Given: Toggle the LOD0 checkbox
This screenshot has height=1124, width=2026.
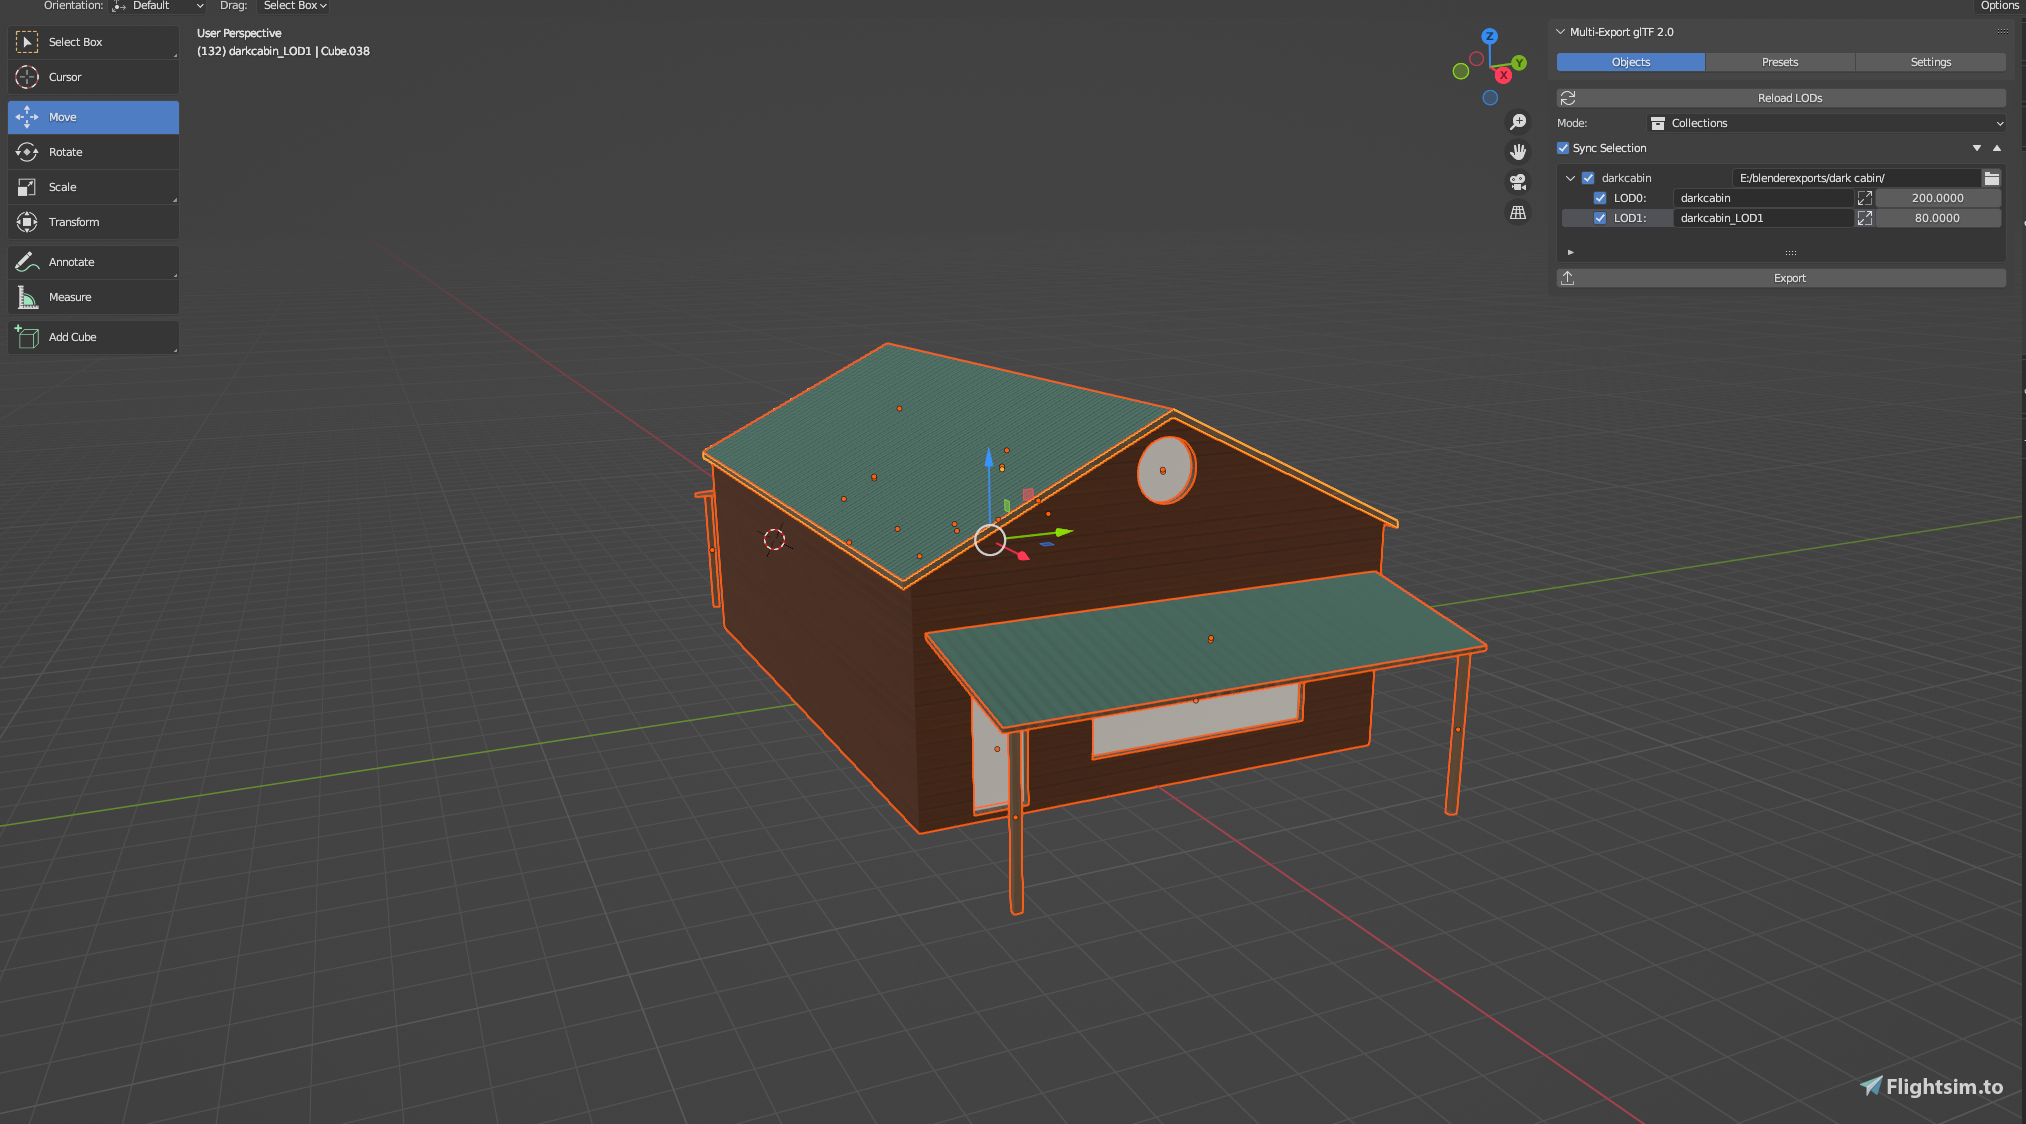Looking at the screenshot, I should (x=1600, y=198).
